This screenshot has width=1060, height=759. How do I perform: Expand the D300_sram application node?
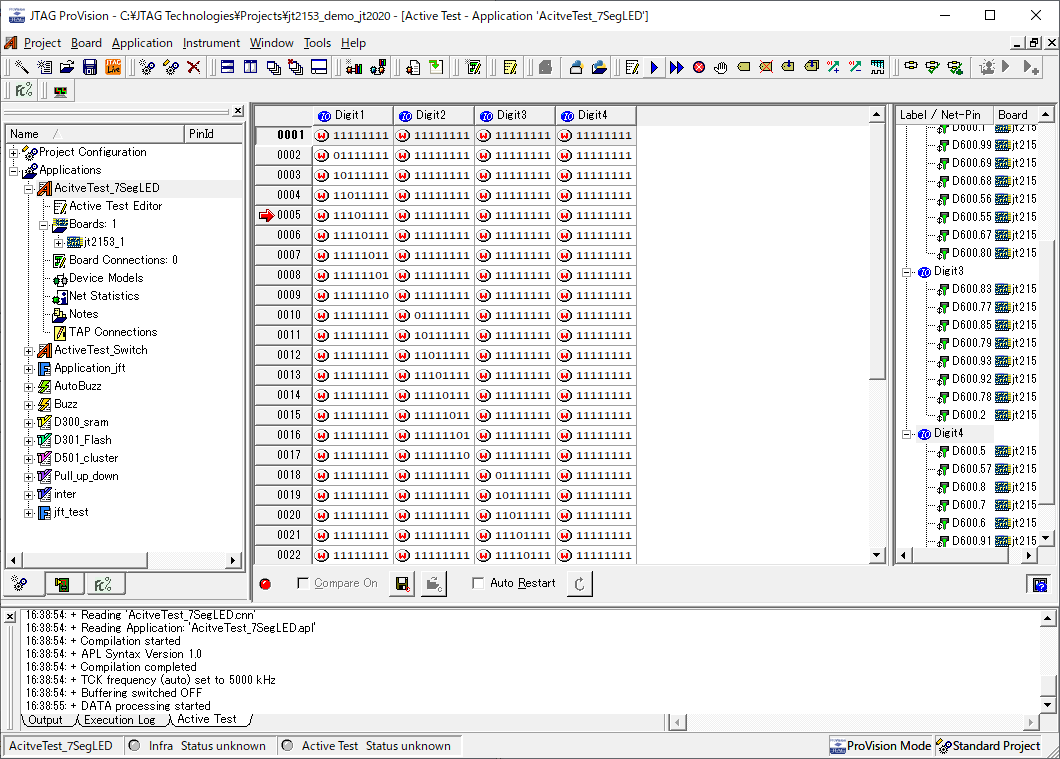pos(29,423)
